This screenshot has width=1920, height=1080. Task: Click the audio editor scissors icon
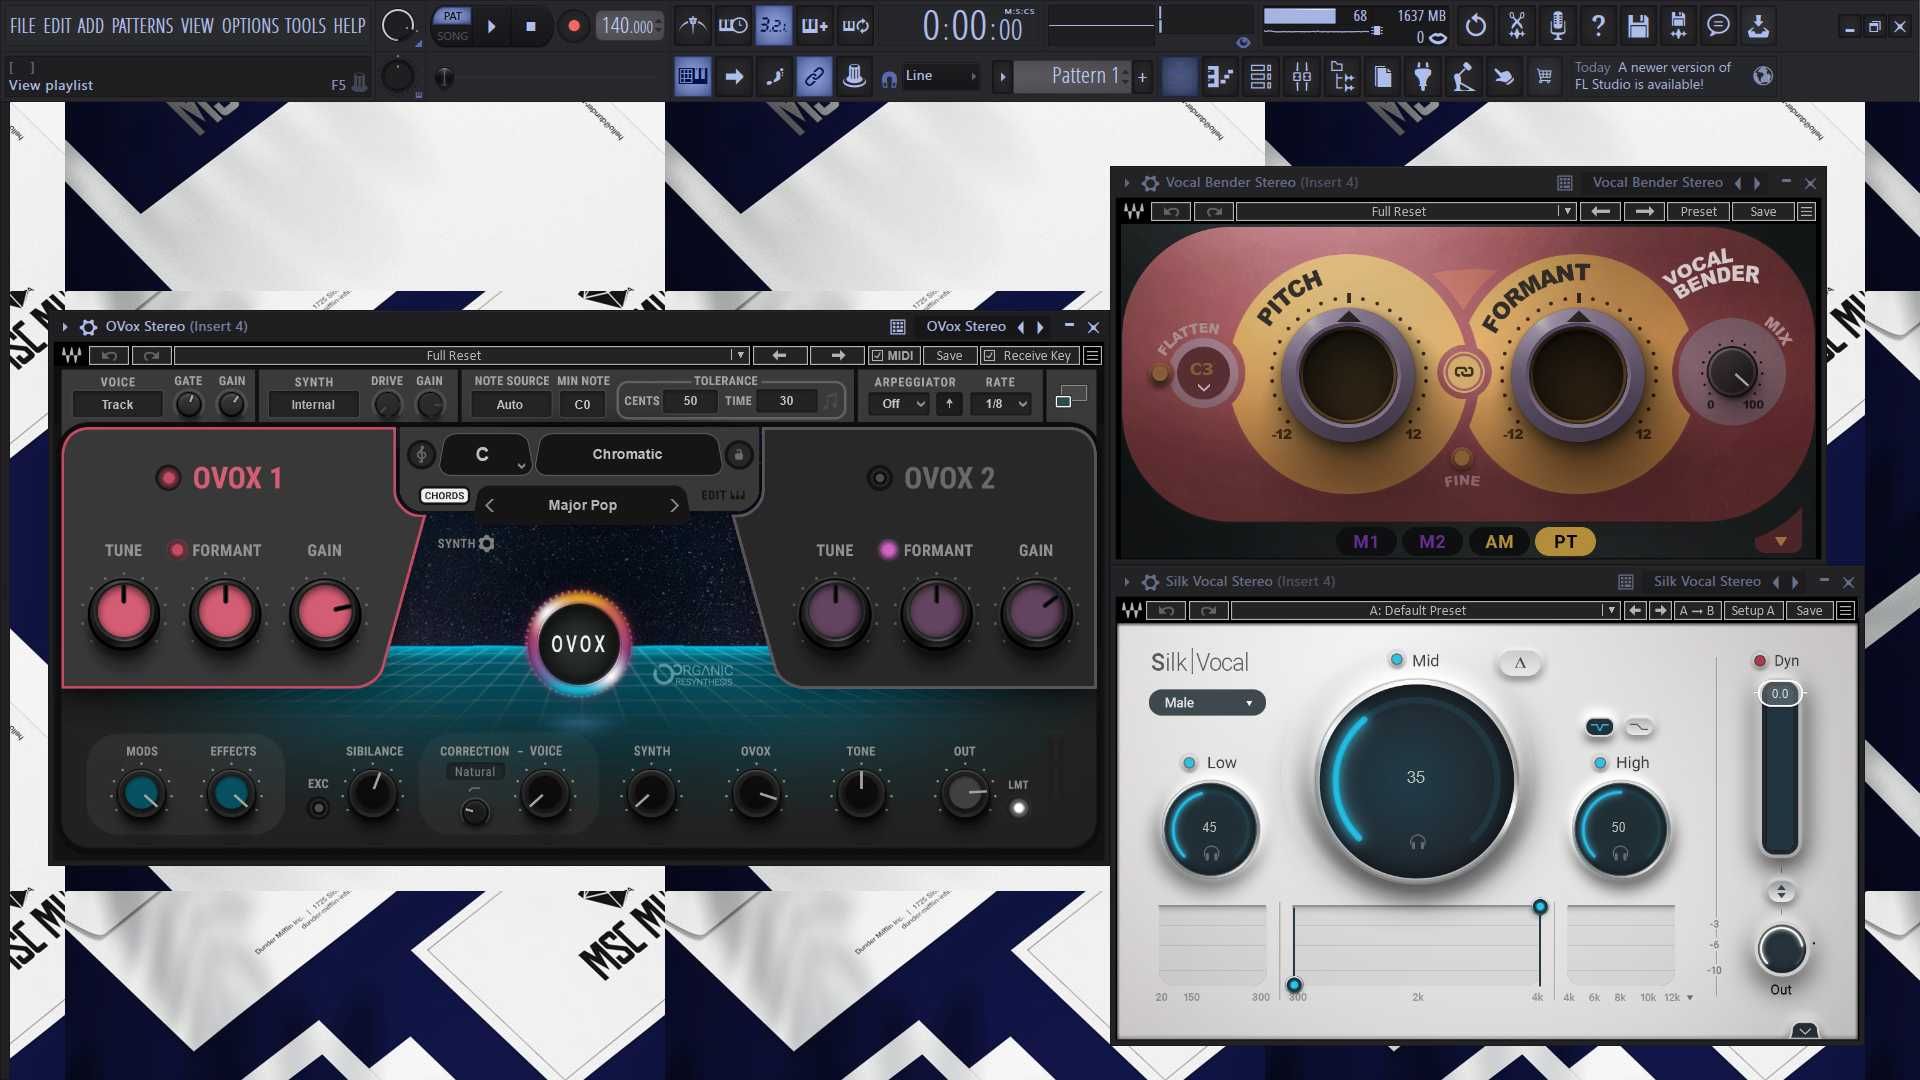coord(1517,26)
